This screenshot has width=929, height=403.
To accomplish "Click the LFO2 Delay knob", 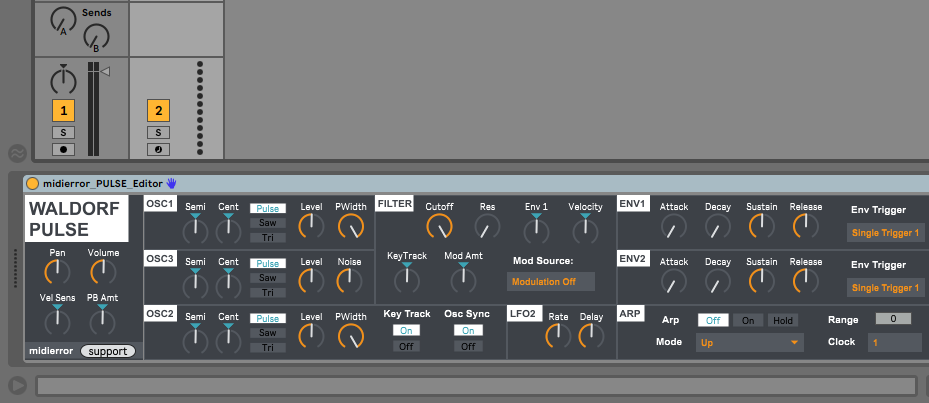I will [x=591, y=336].
